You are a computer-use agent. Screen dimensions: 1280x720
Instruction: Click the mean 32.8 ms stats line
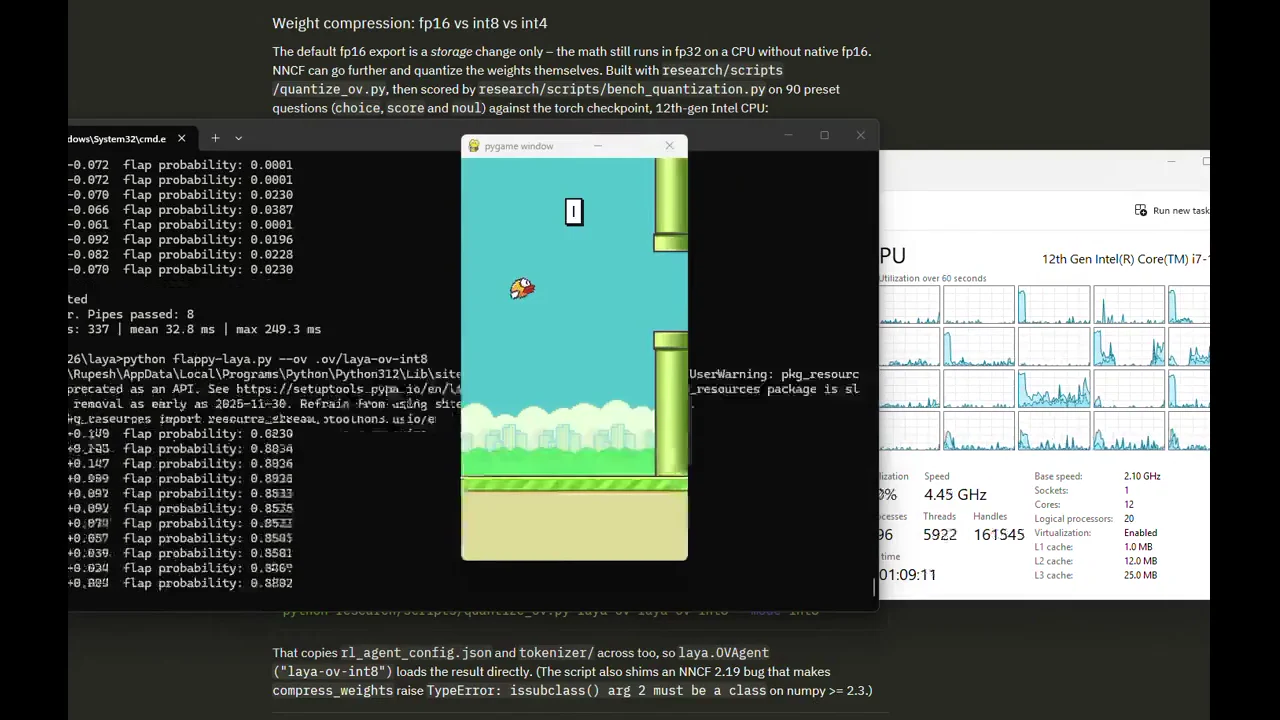pyautogui.click(x=195, y=329)
